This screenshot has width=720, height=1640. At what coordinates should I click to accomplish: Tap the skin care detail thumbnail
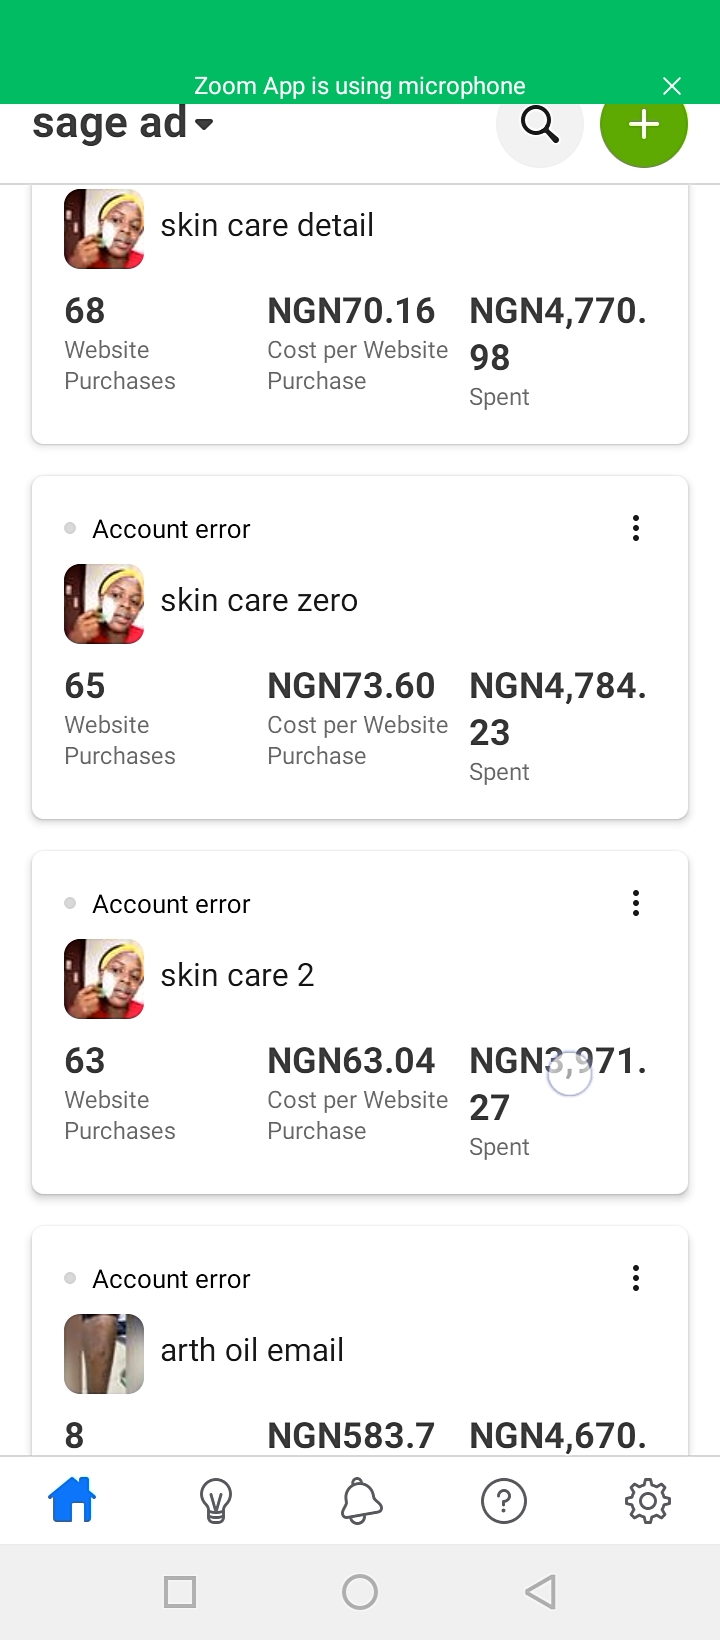(104, 229)
